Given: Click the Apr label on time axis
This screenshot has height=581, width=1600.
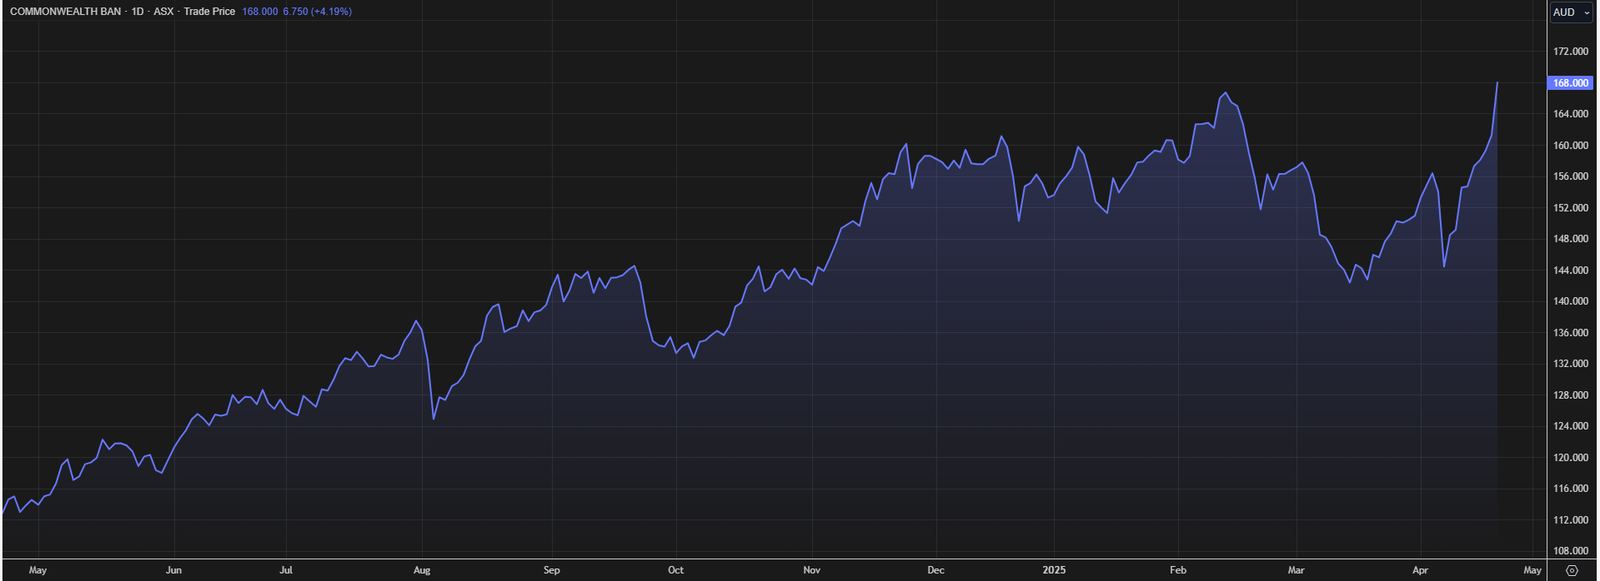Looking at the screenshot, I should tap(1420, 570).
